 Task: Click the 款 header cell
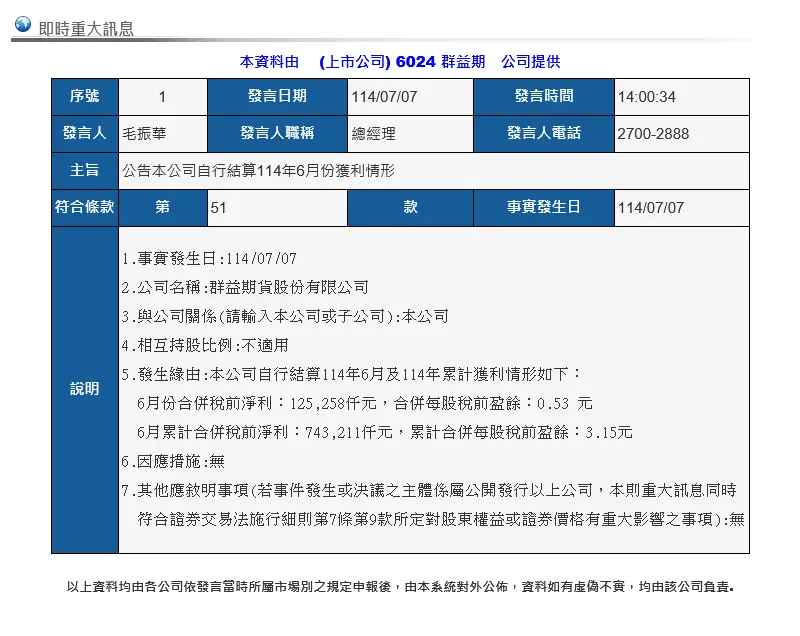point(410,207)
